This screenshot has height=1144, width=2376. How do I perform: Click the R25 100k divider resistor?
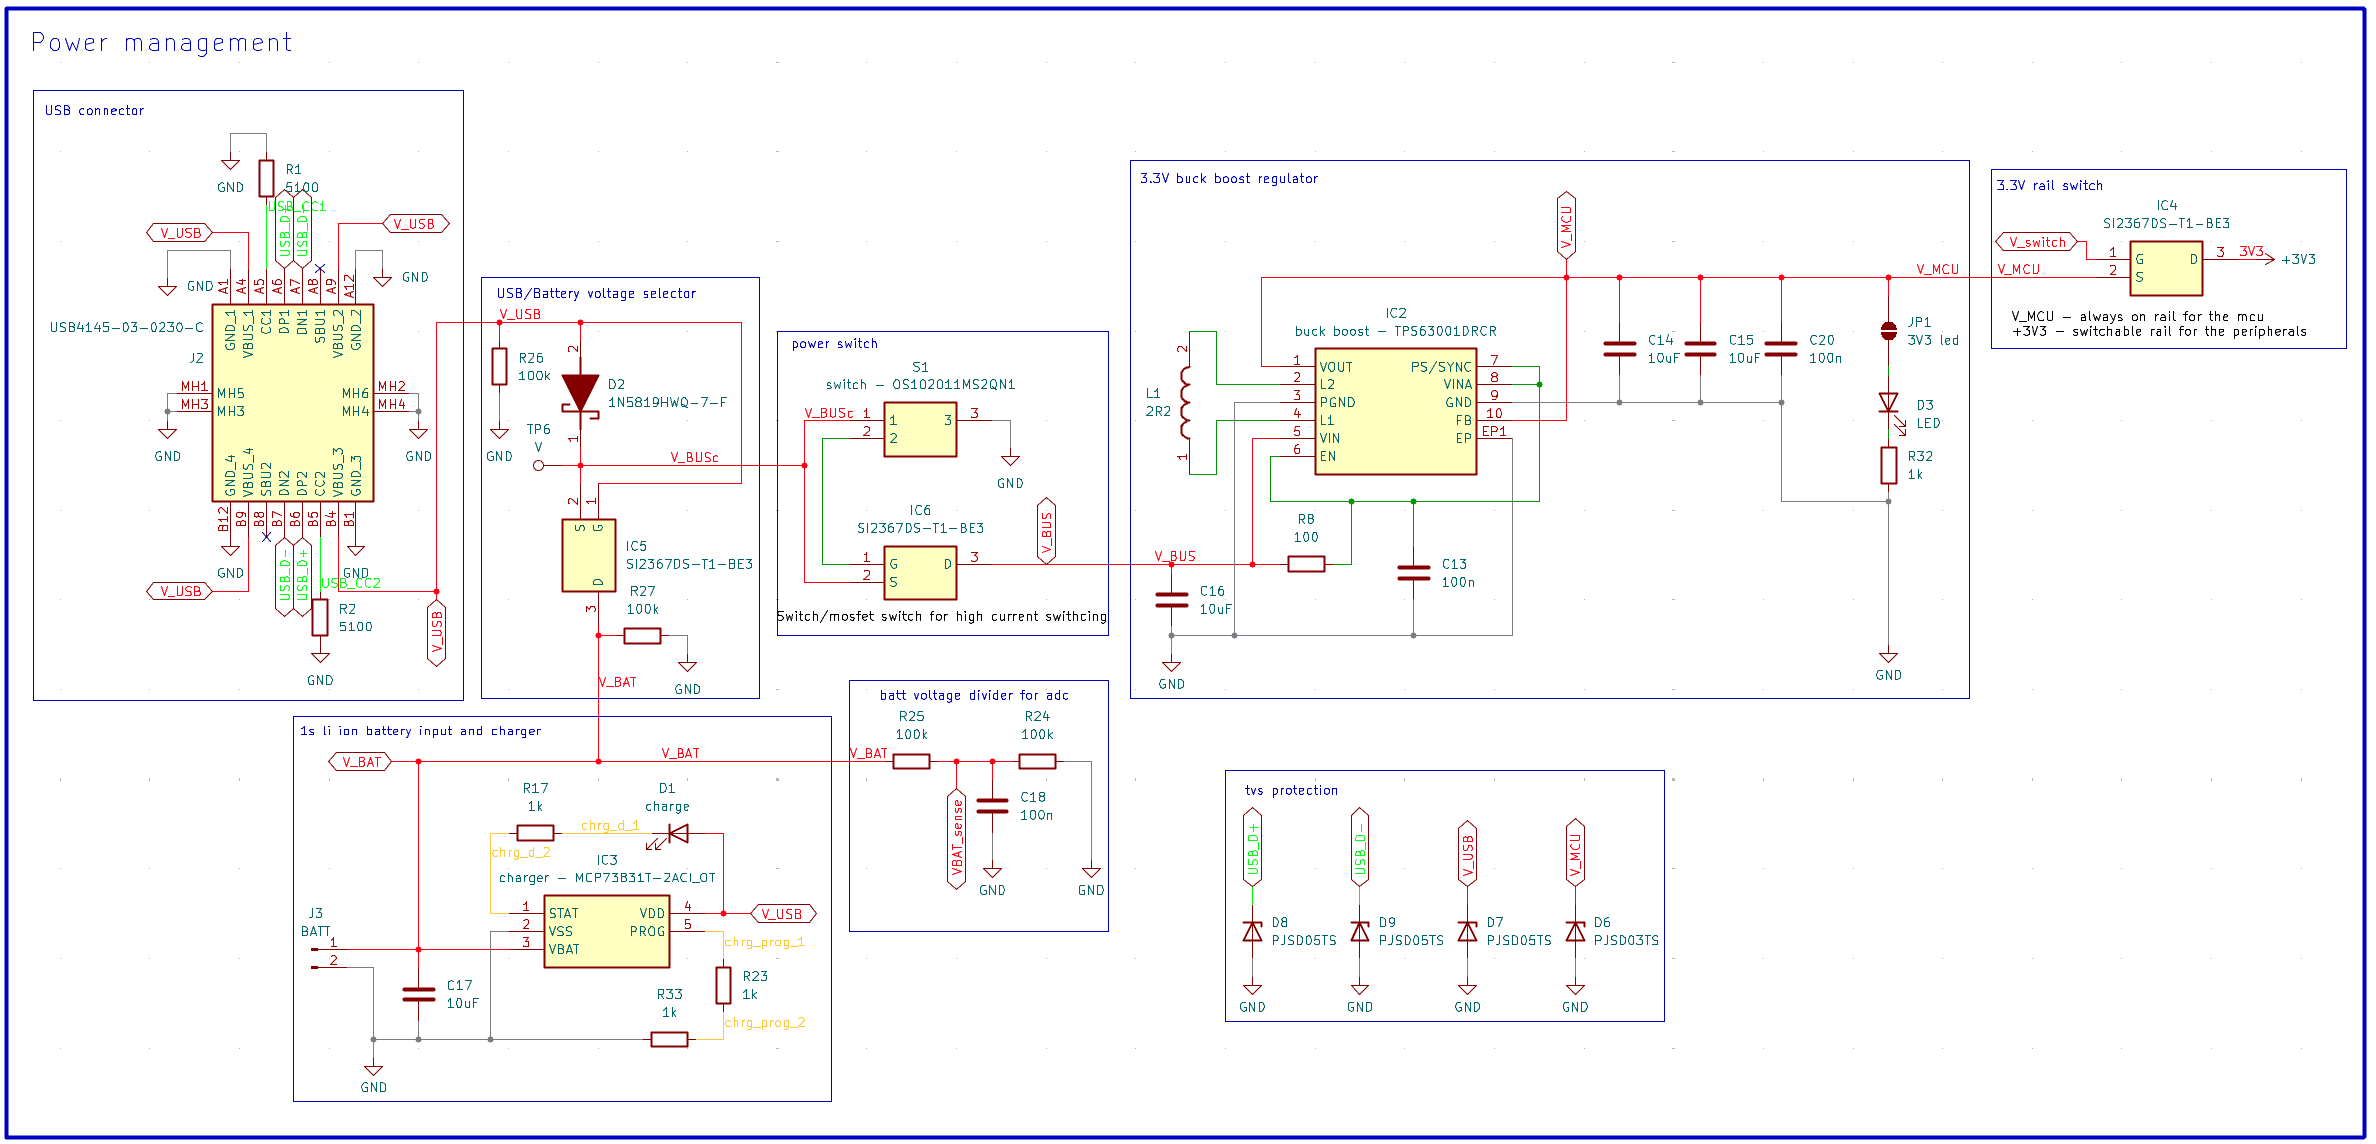(x=911, y=761)
